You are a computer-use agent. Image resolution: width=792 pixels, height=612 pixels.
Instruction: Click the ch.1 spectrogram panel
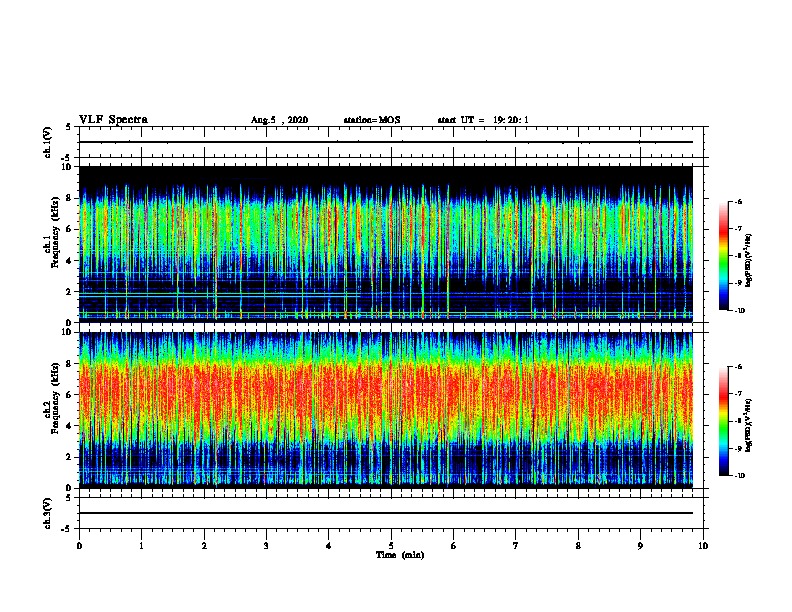coord(386,244)
